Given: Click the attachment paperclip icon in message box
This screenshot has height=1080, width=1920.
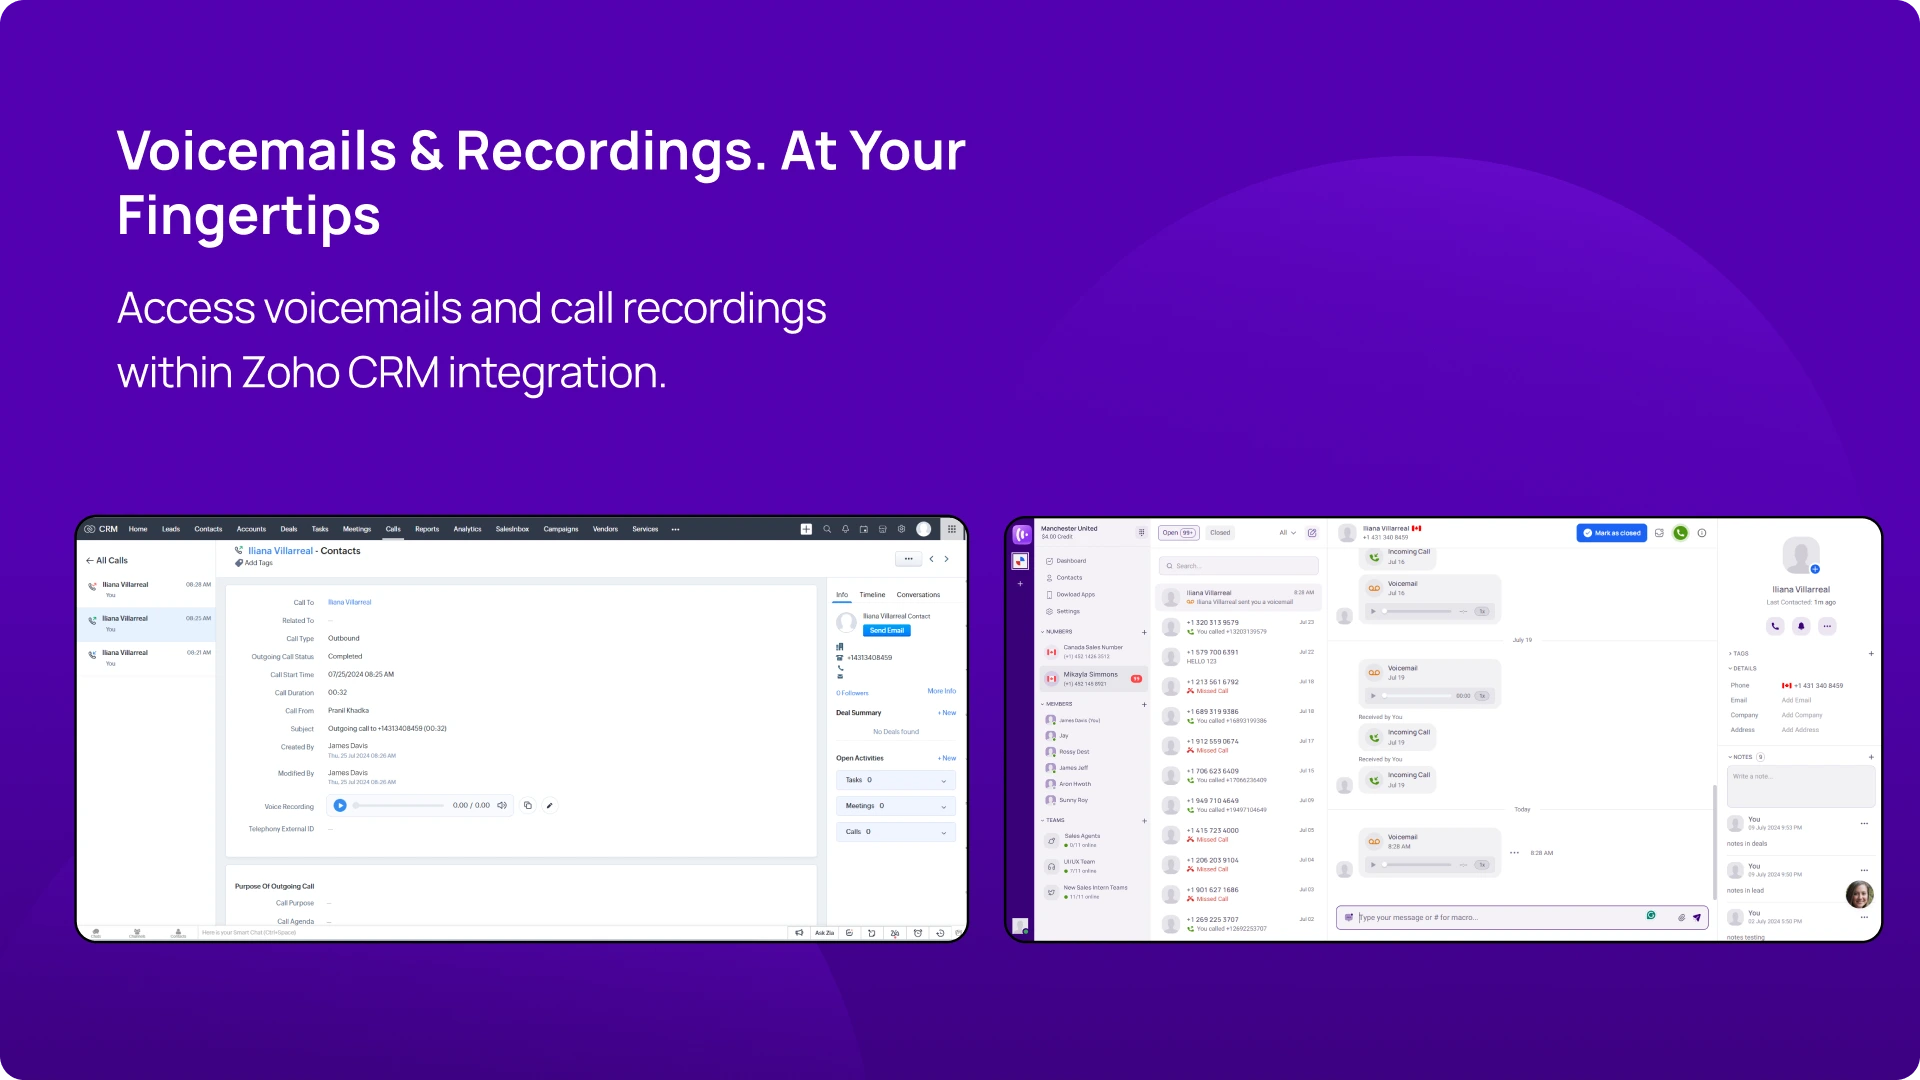Looking at the screenshot, I should click(1681, 917).
